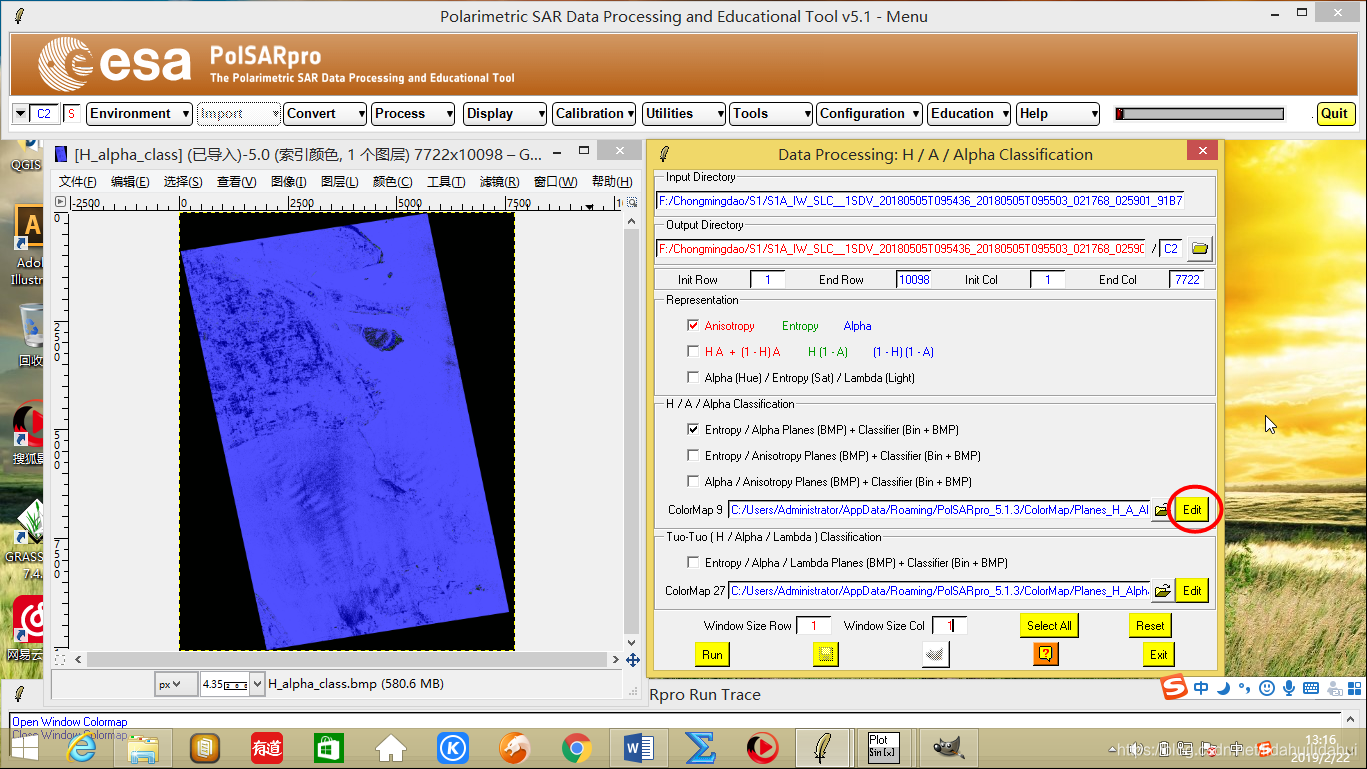Check Entropy / Alpha / Lambda Planes checkbox
This screenshot has height=769, width=1367.
[693, 563]
